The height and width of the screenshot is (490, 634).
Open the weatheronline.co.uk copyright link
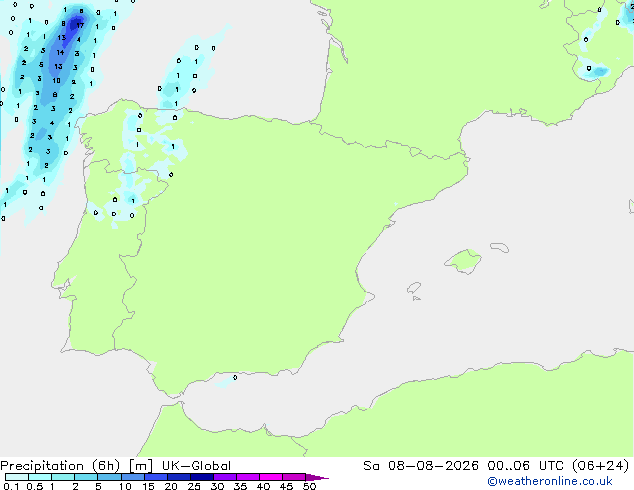[x=550, y=481]
